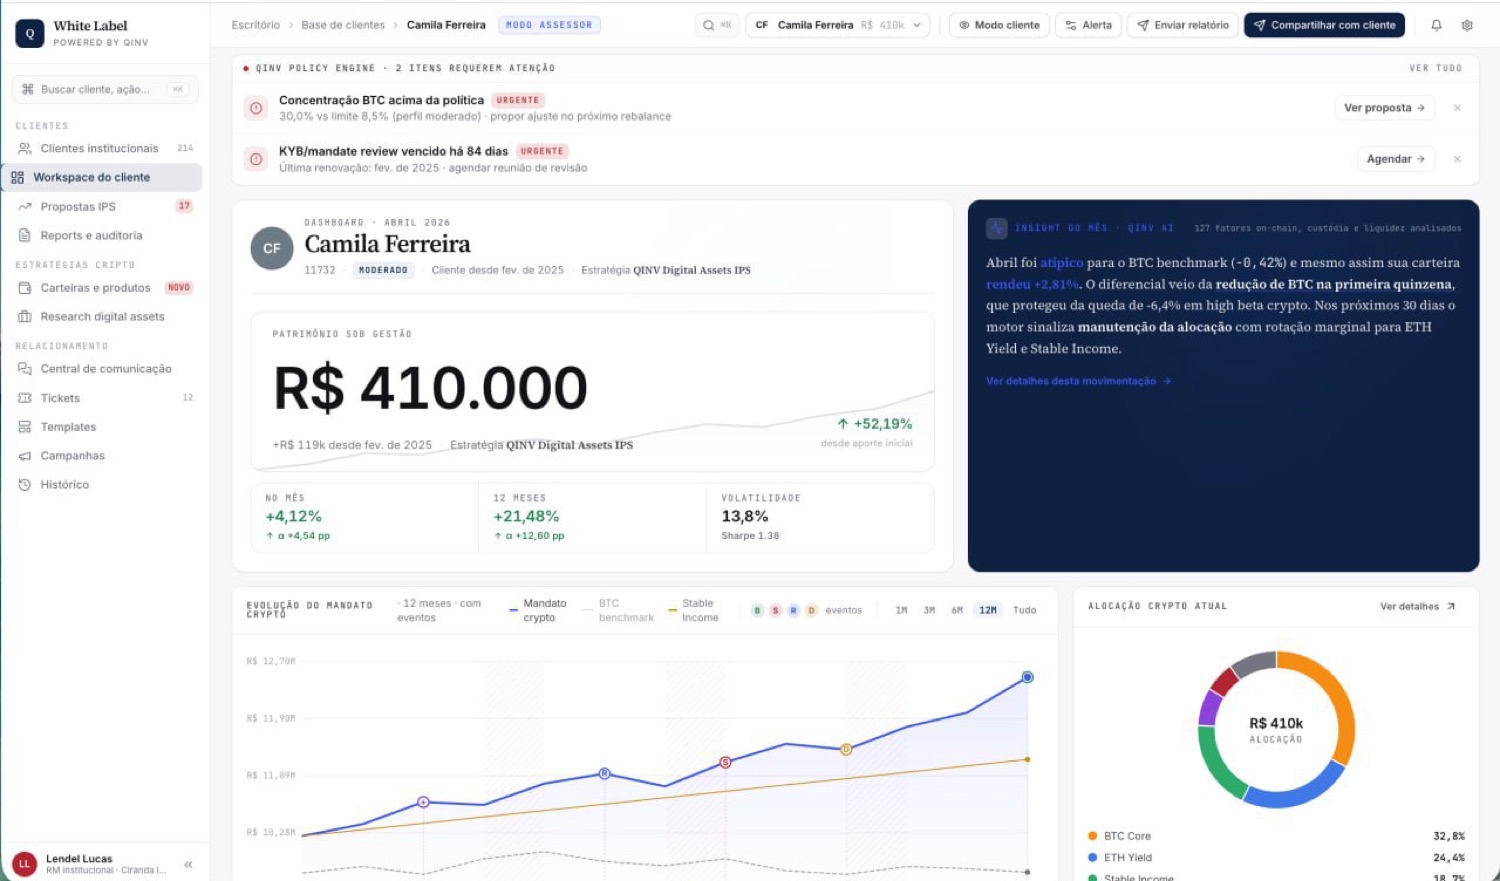The width and height of the screenshot is (1500, 881).
Task: Select the Tudo chart range
Action: pyautogui.click(x=1024, y=610)
